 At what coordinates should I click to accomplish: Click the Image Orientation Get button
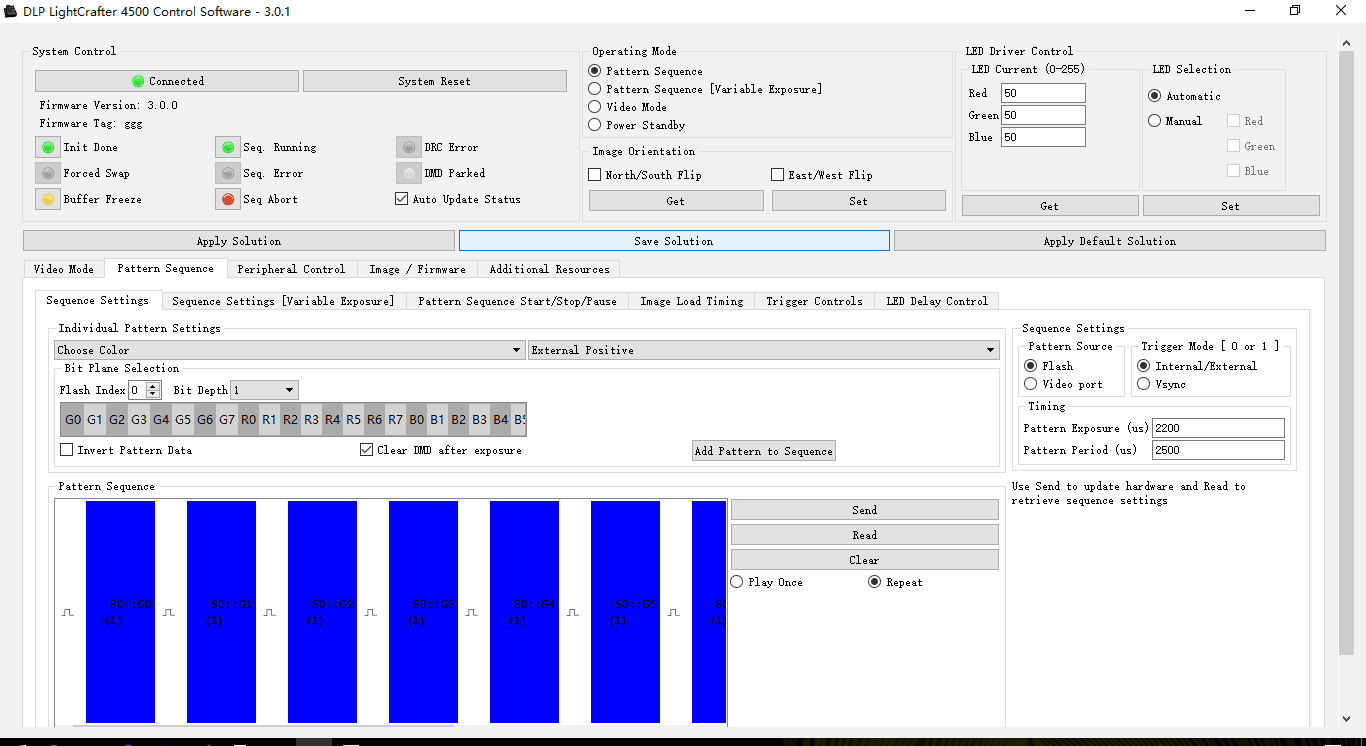676,201
